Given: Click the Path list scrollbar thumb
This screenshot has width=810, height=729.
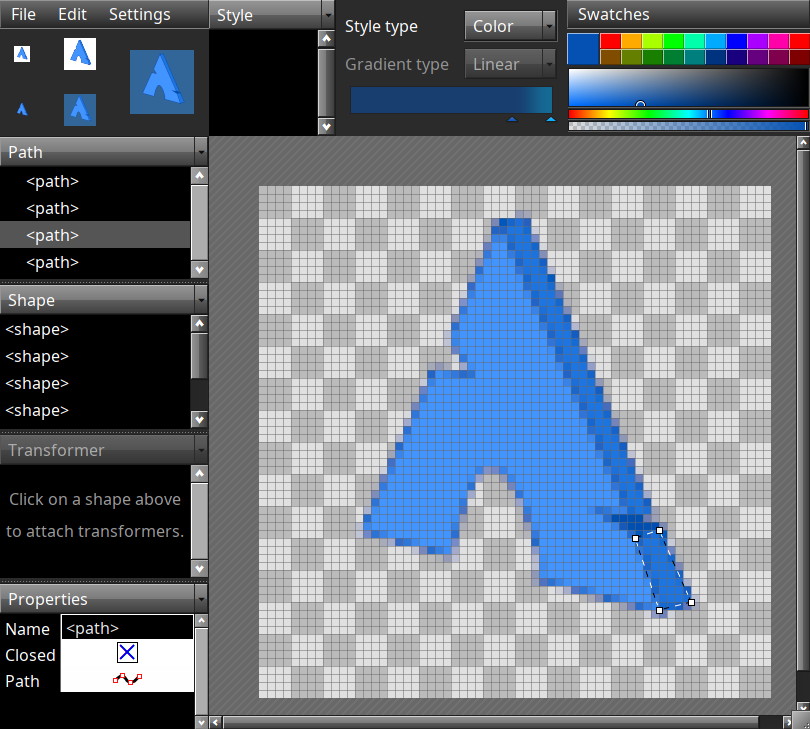Looking at the screenshot, I should pos(199,223).
